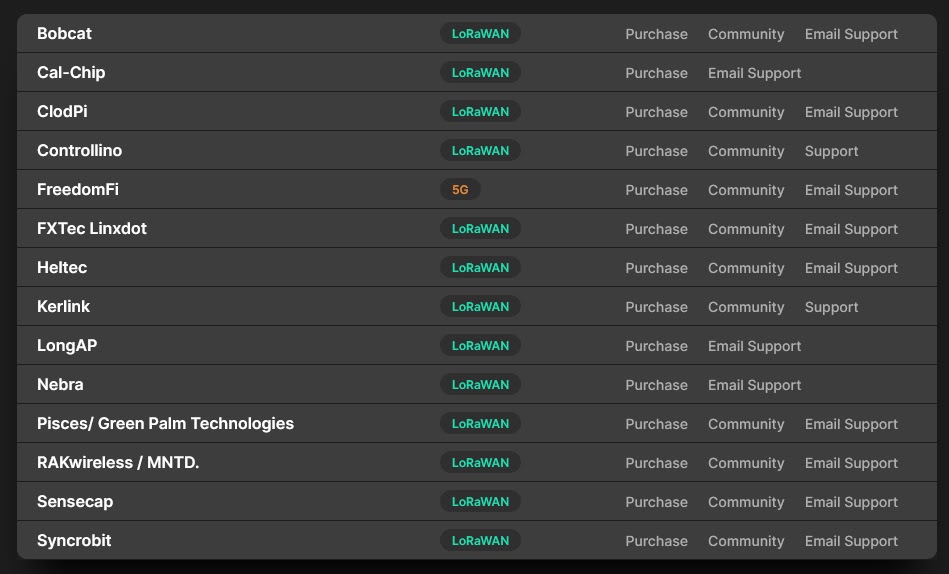The width and height of the screenshot is (949, 574).
Task: Open Purchase link for FreedomFi
Action: [656, 190]
